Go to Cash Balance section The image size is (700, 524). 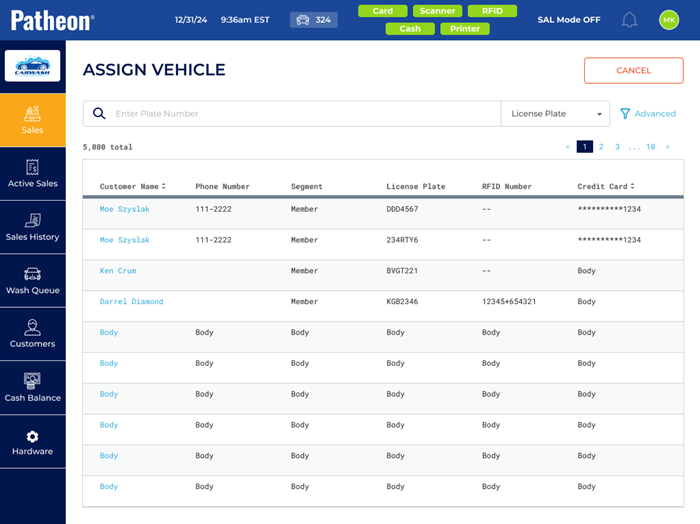(x=32, y=388)
